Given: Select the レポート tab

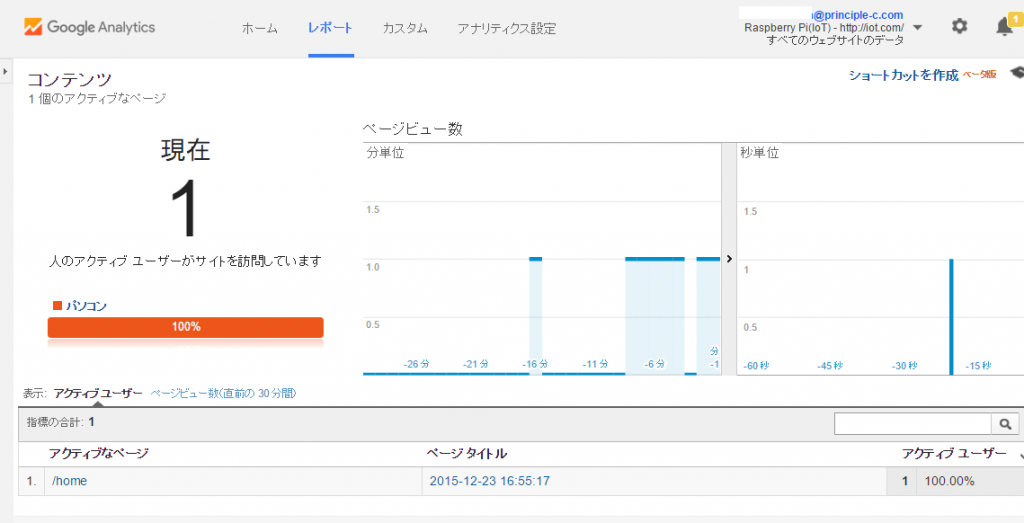Looking at the screenshot, I should tap(330, 28).
